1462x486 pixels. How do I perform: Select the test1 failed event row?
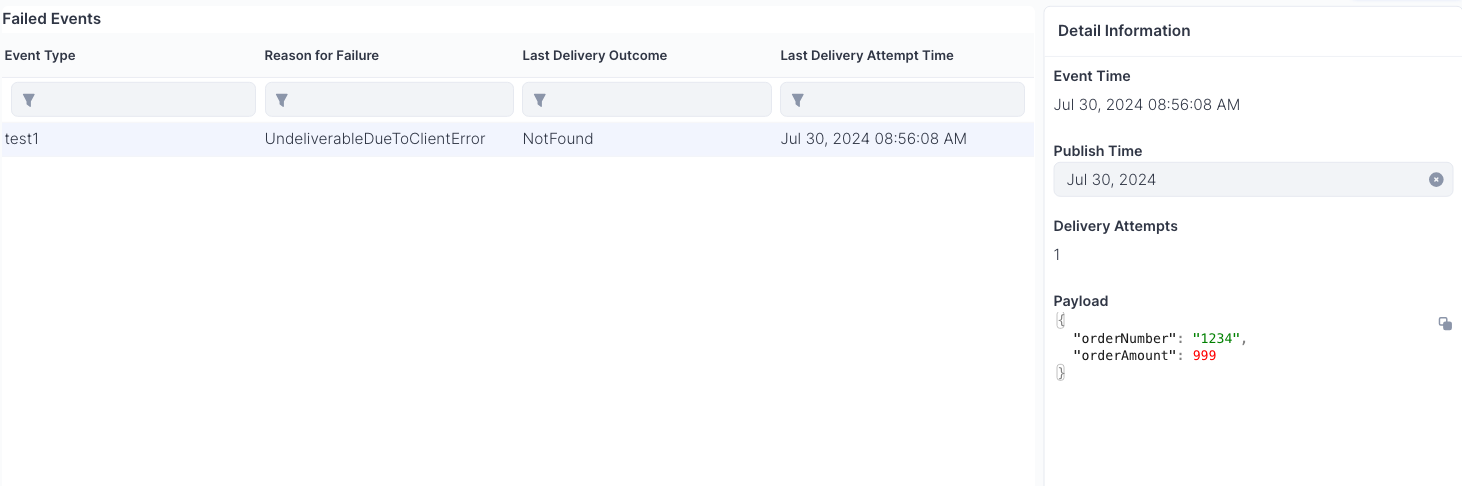point(21,139)
